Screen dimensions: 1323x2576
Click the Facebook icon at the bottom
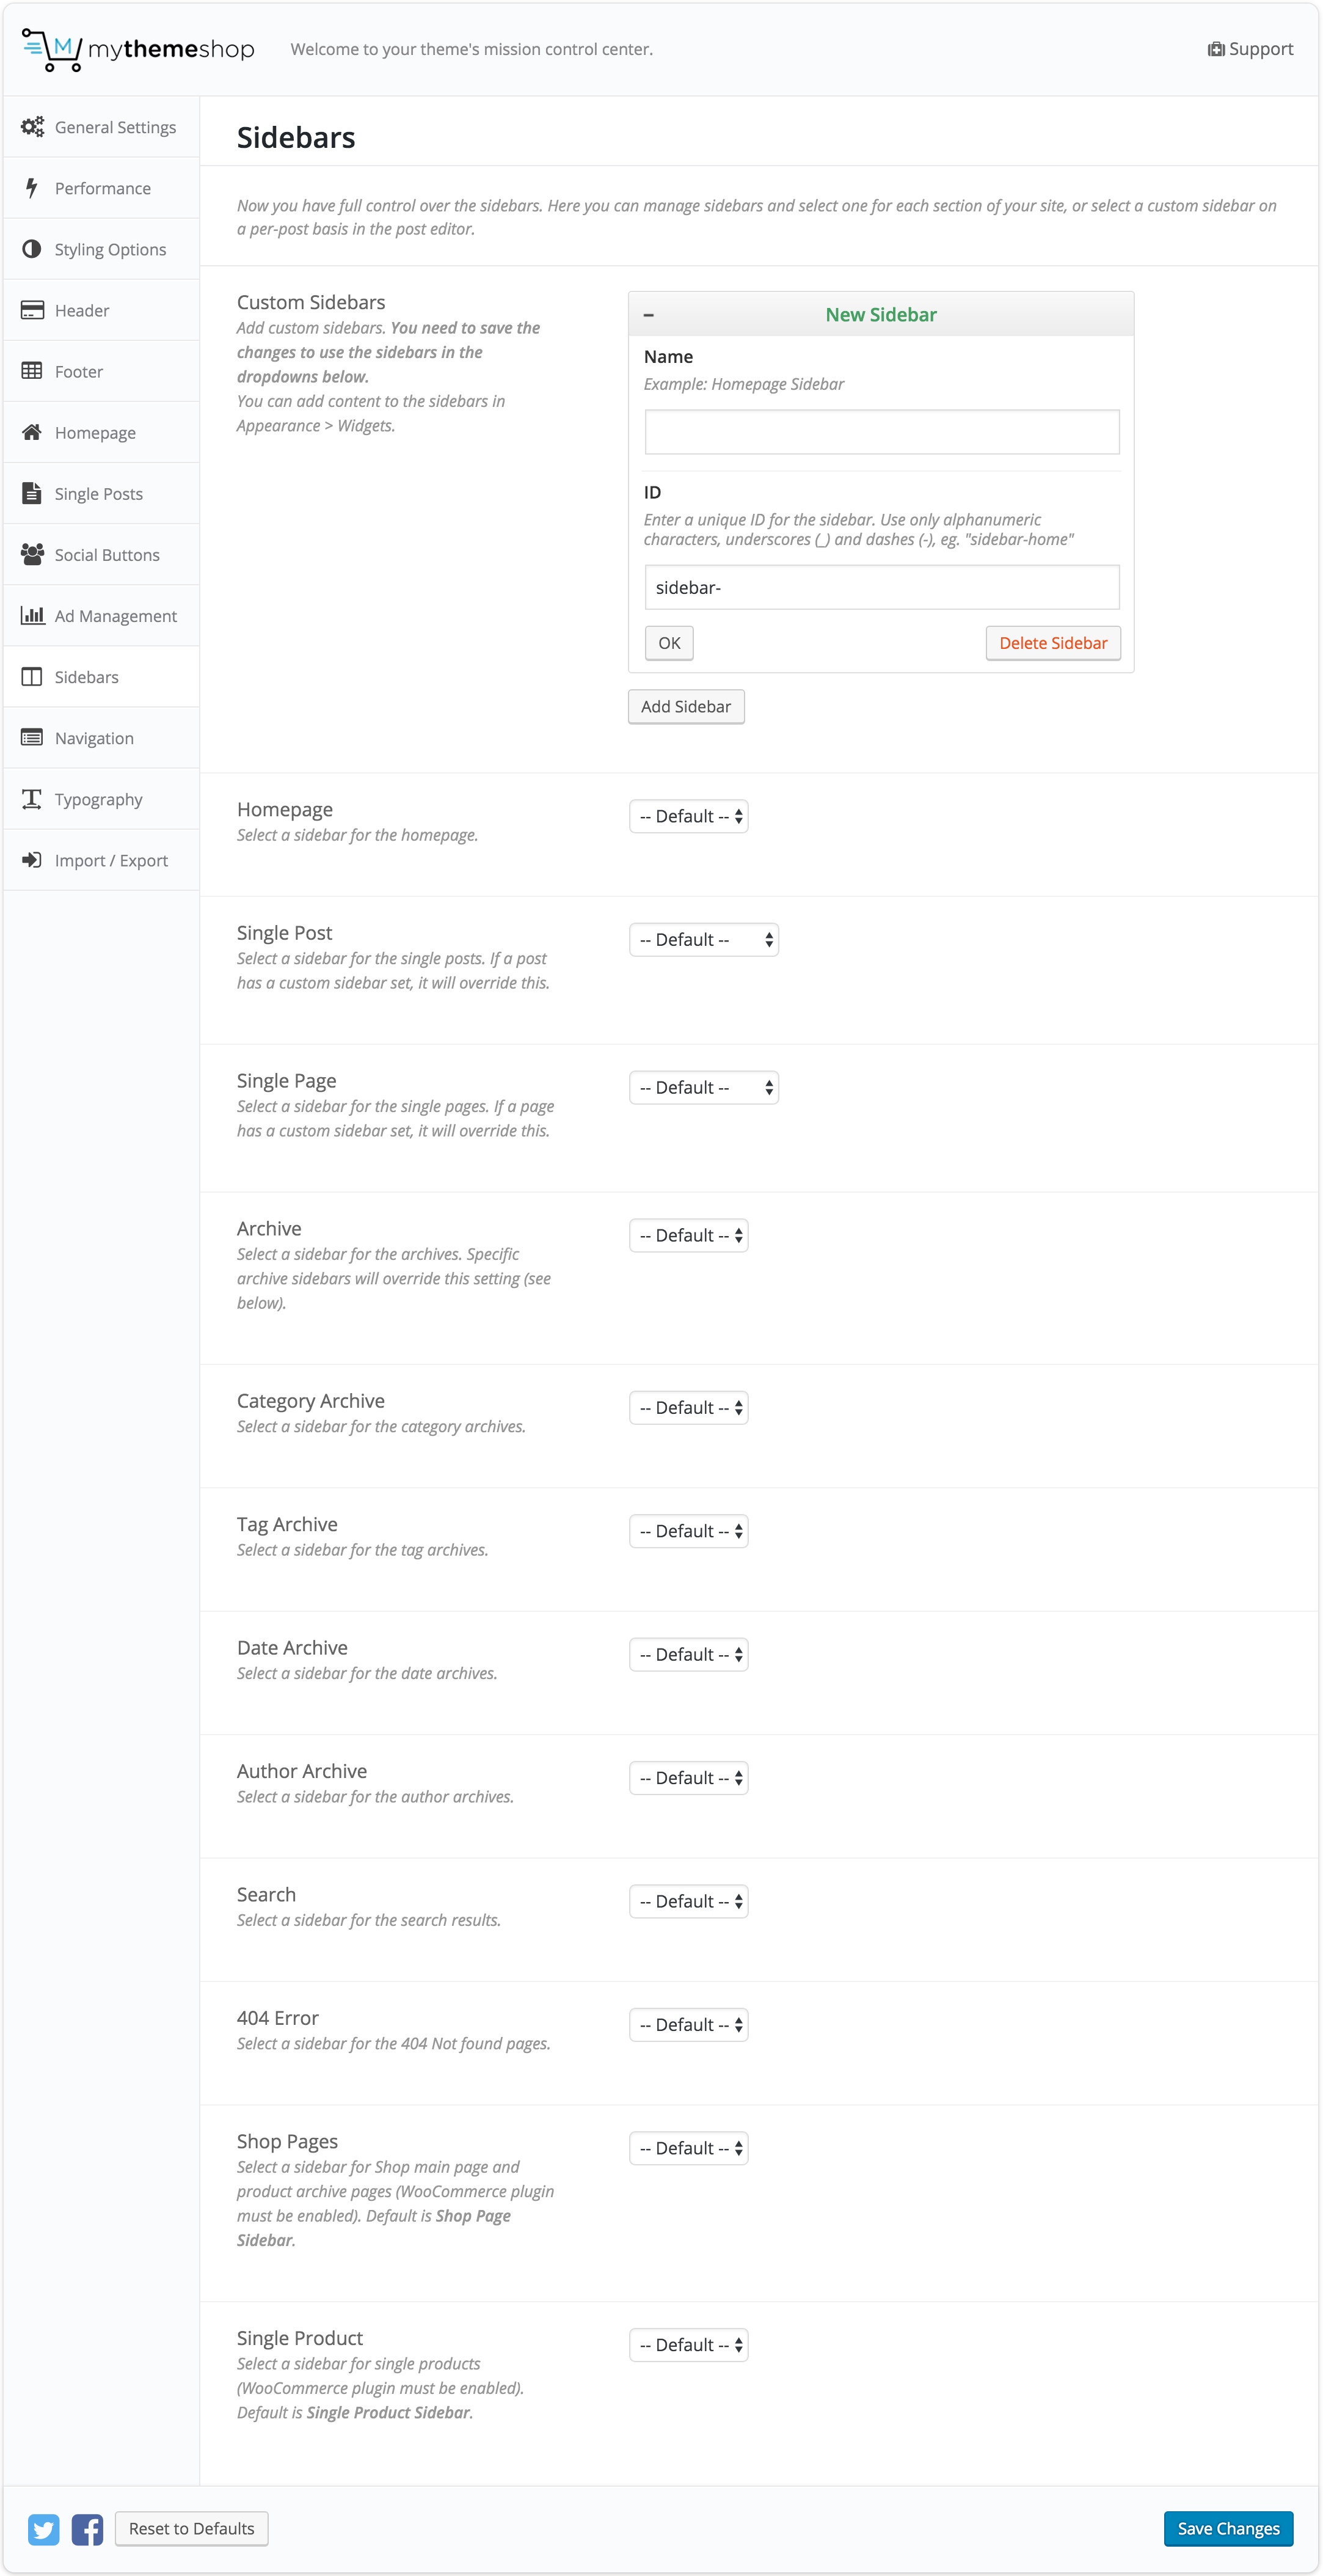click(x=88, y=2529)
